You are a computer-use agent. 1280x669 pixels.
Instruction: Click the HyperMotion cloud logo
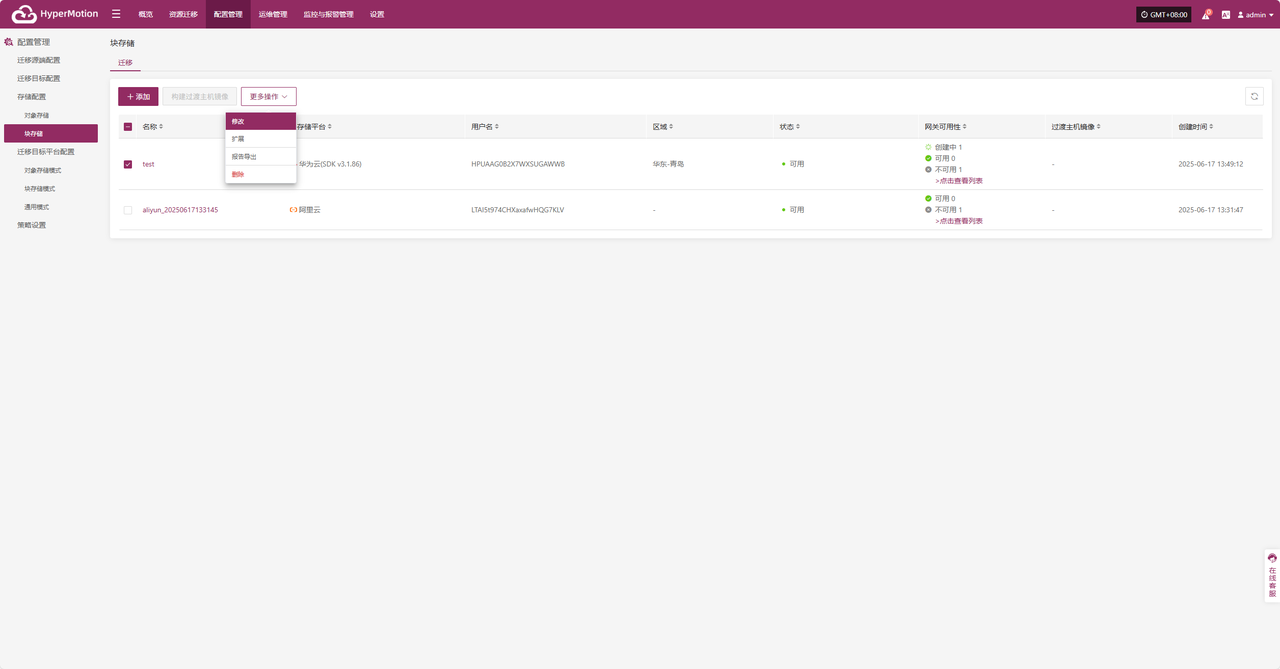[24, 14]
